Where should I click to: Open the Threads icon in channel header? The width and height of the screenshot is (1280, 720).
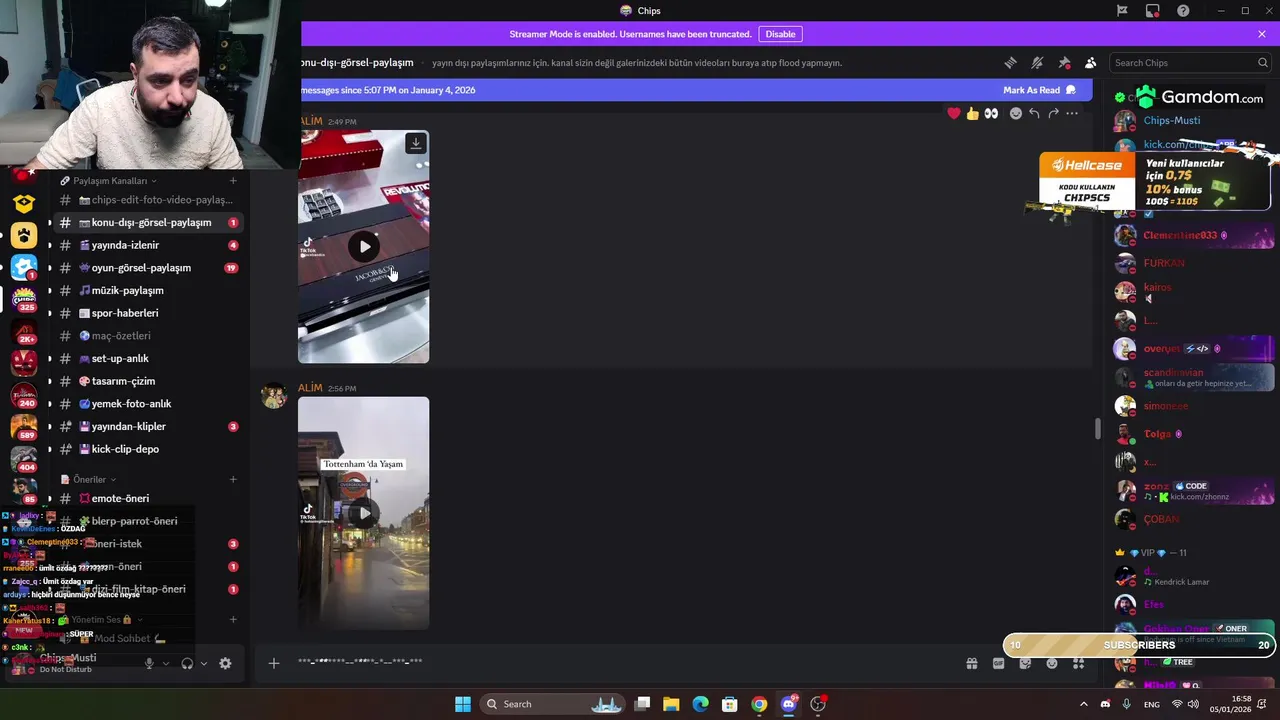[1010, 62]
